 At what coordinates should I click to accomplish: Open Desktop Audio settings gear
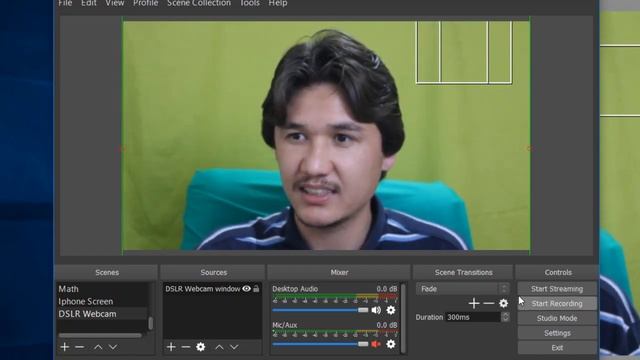click(391, 310)
